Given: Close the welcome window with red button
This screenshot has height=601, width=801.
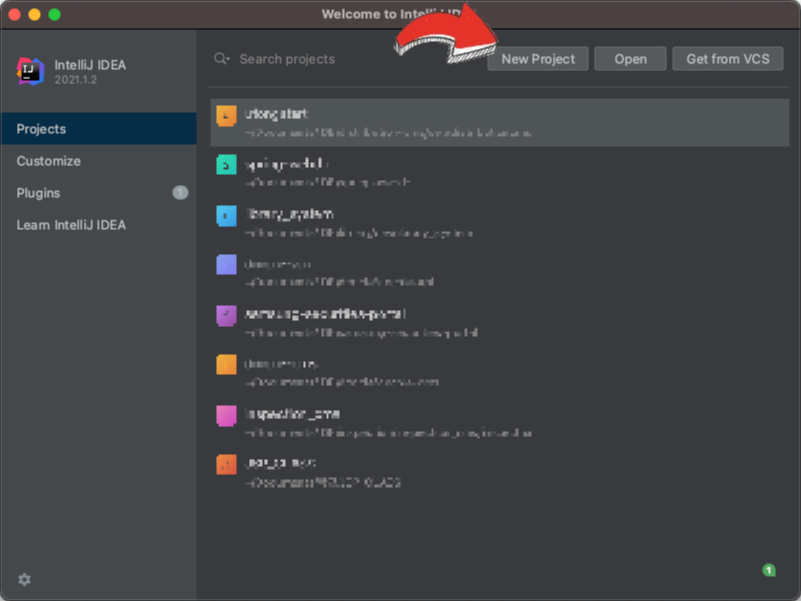Looking at the screenshot, I should point(14,14).
